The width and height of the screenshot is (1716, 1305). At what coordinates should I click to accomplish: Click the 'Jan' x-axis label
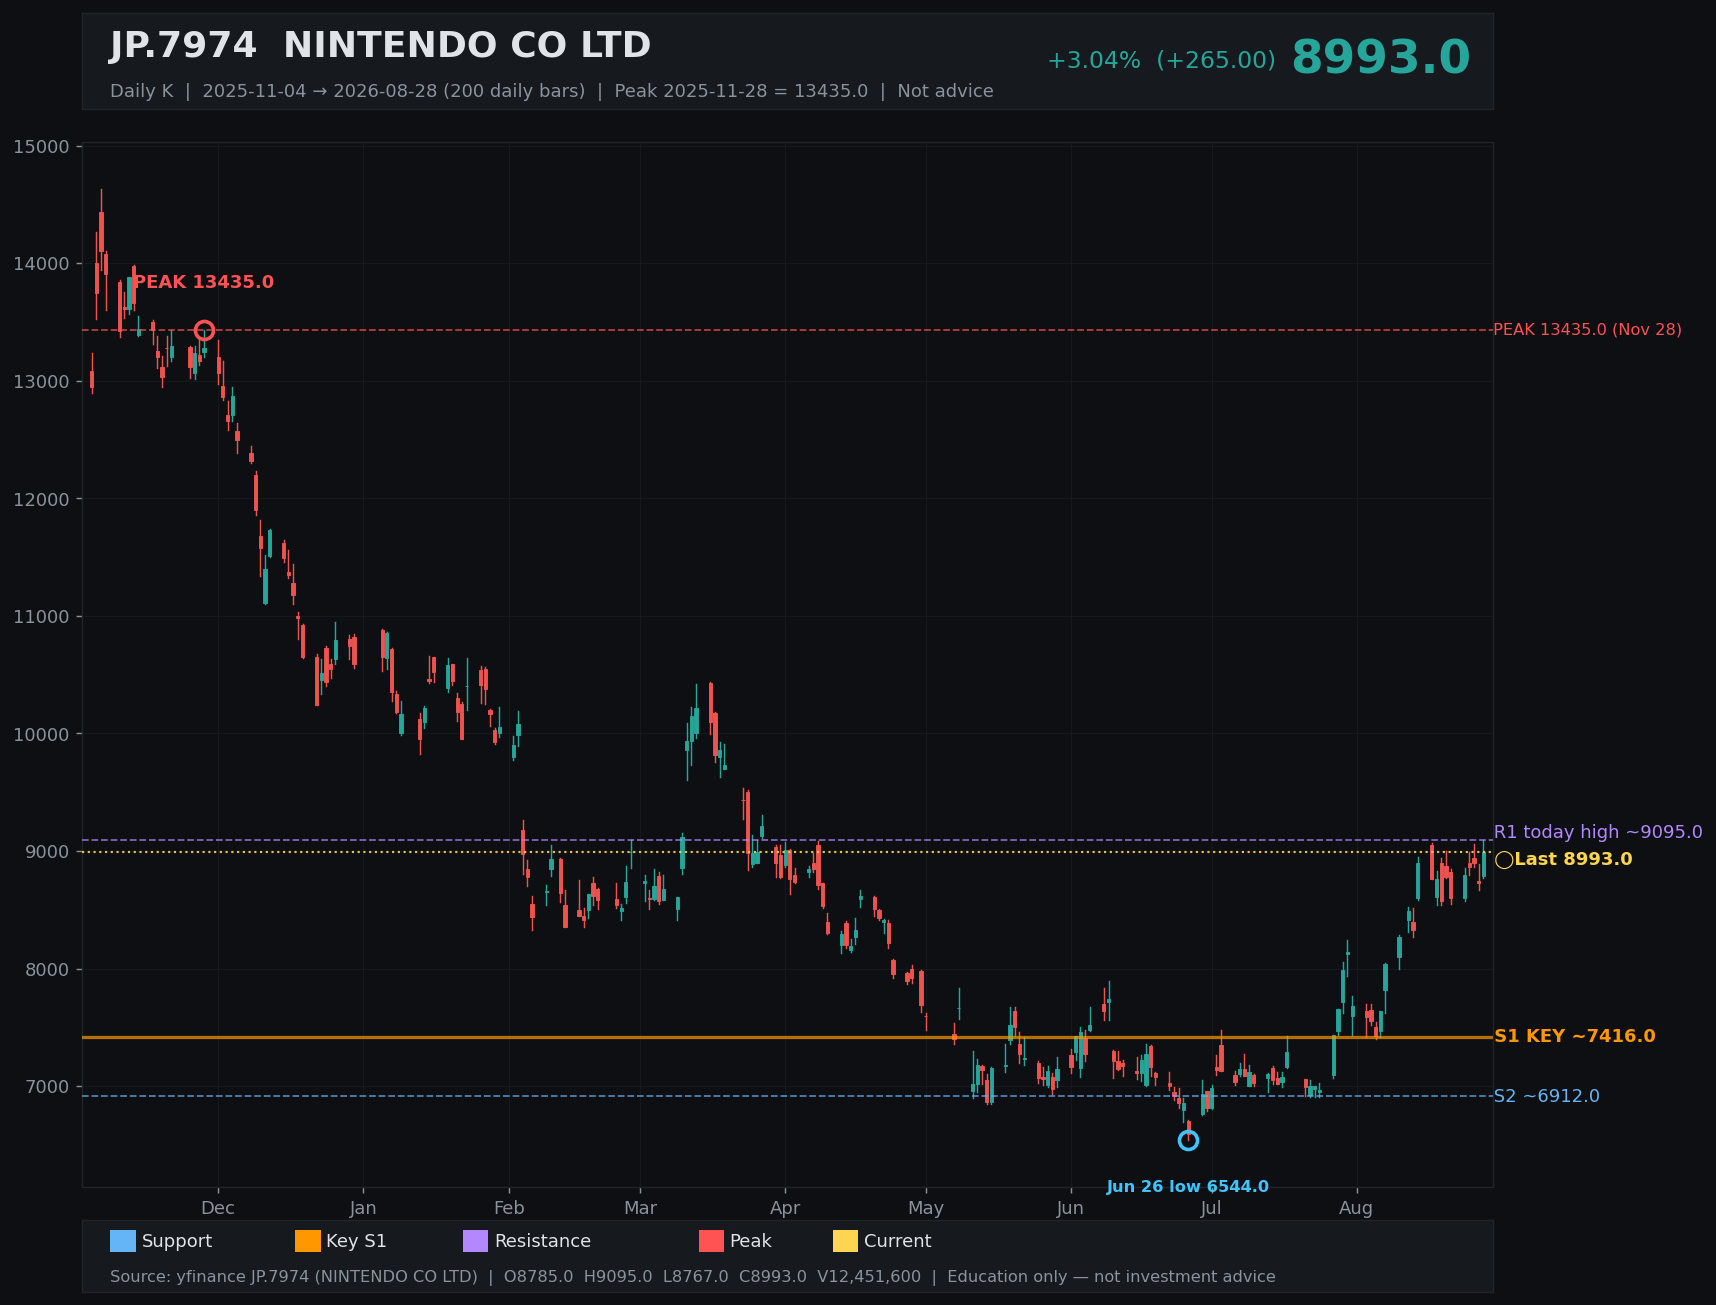[363, 1208]
